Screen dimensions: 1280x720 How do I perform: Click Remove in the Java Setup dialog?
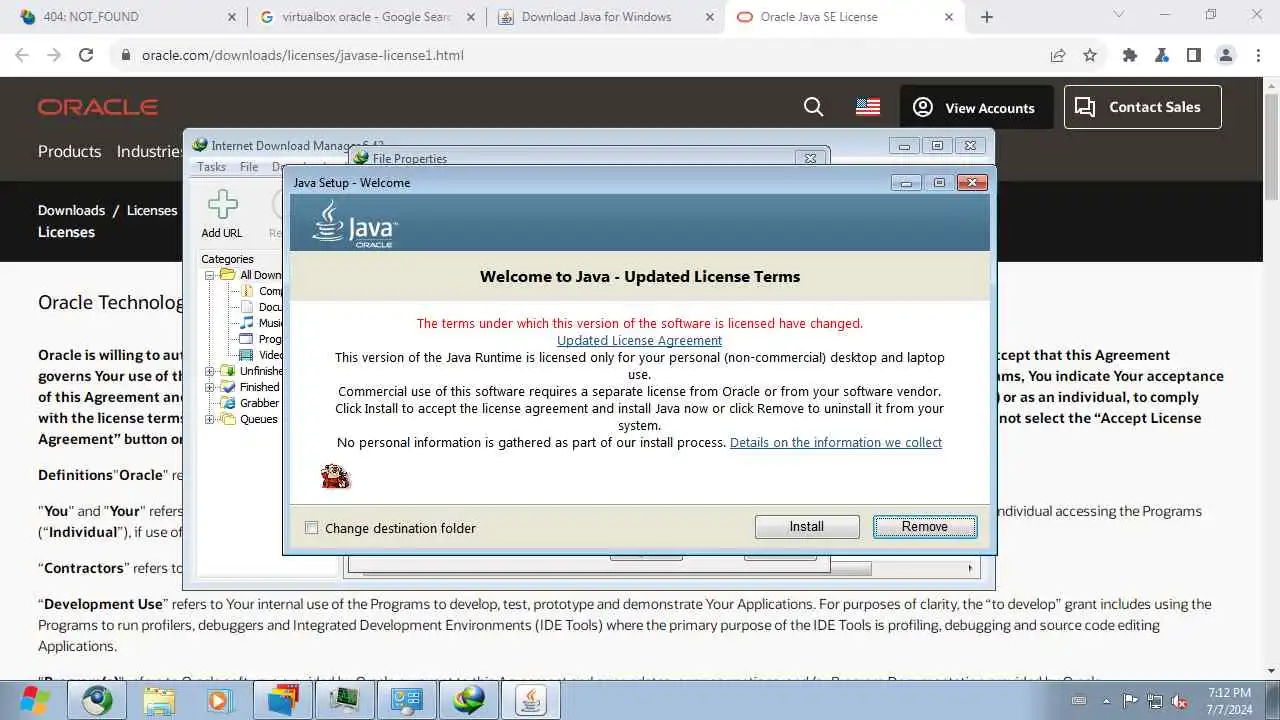click(925, 527)
